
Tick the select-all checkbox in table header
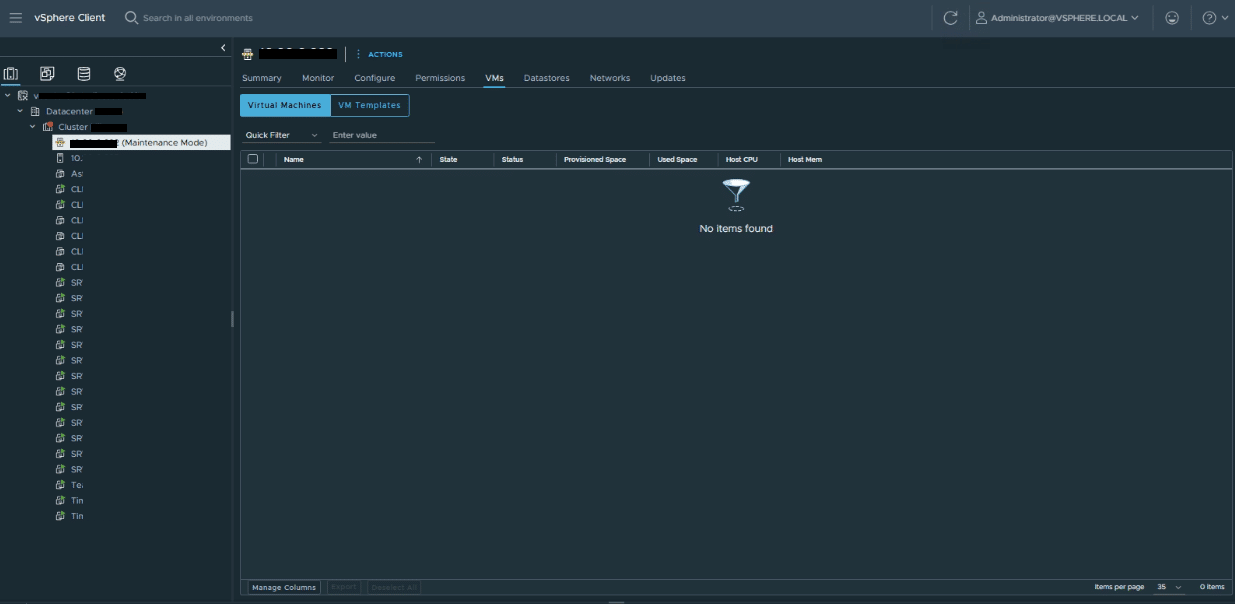(x=253, y=159)
